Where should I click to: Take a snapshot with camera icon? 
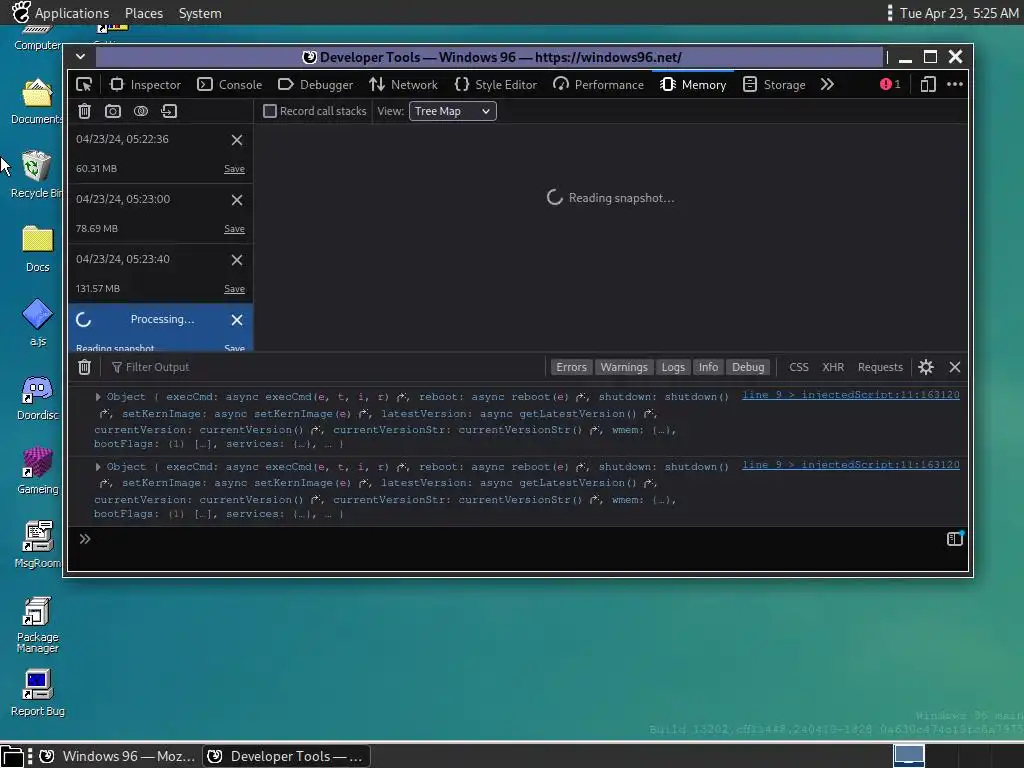tap(113, 111)
